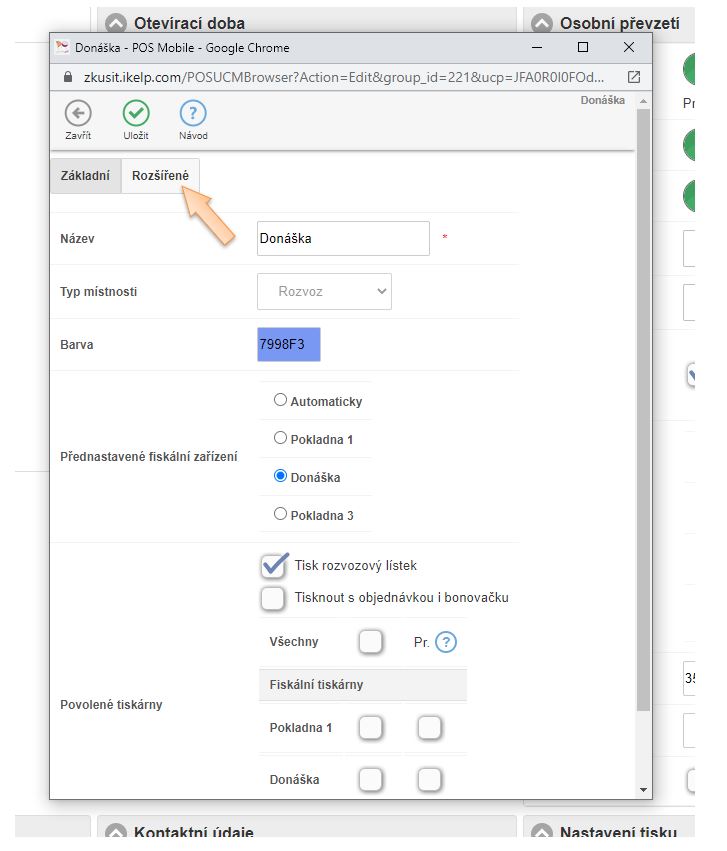This screenshot has height=851, width=727.
Task: Check the first Pokladna 1 printer checkbox
Action: click(371, 728)
